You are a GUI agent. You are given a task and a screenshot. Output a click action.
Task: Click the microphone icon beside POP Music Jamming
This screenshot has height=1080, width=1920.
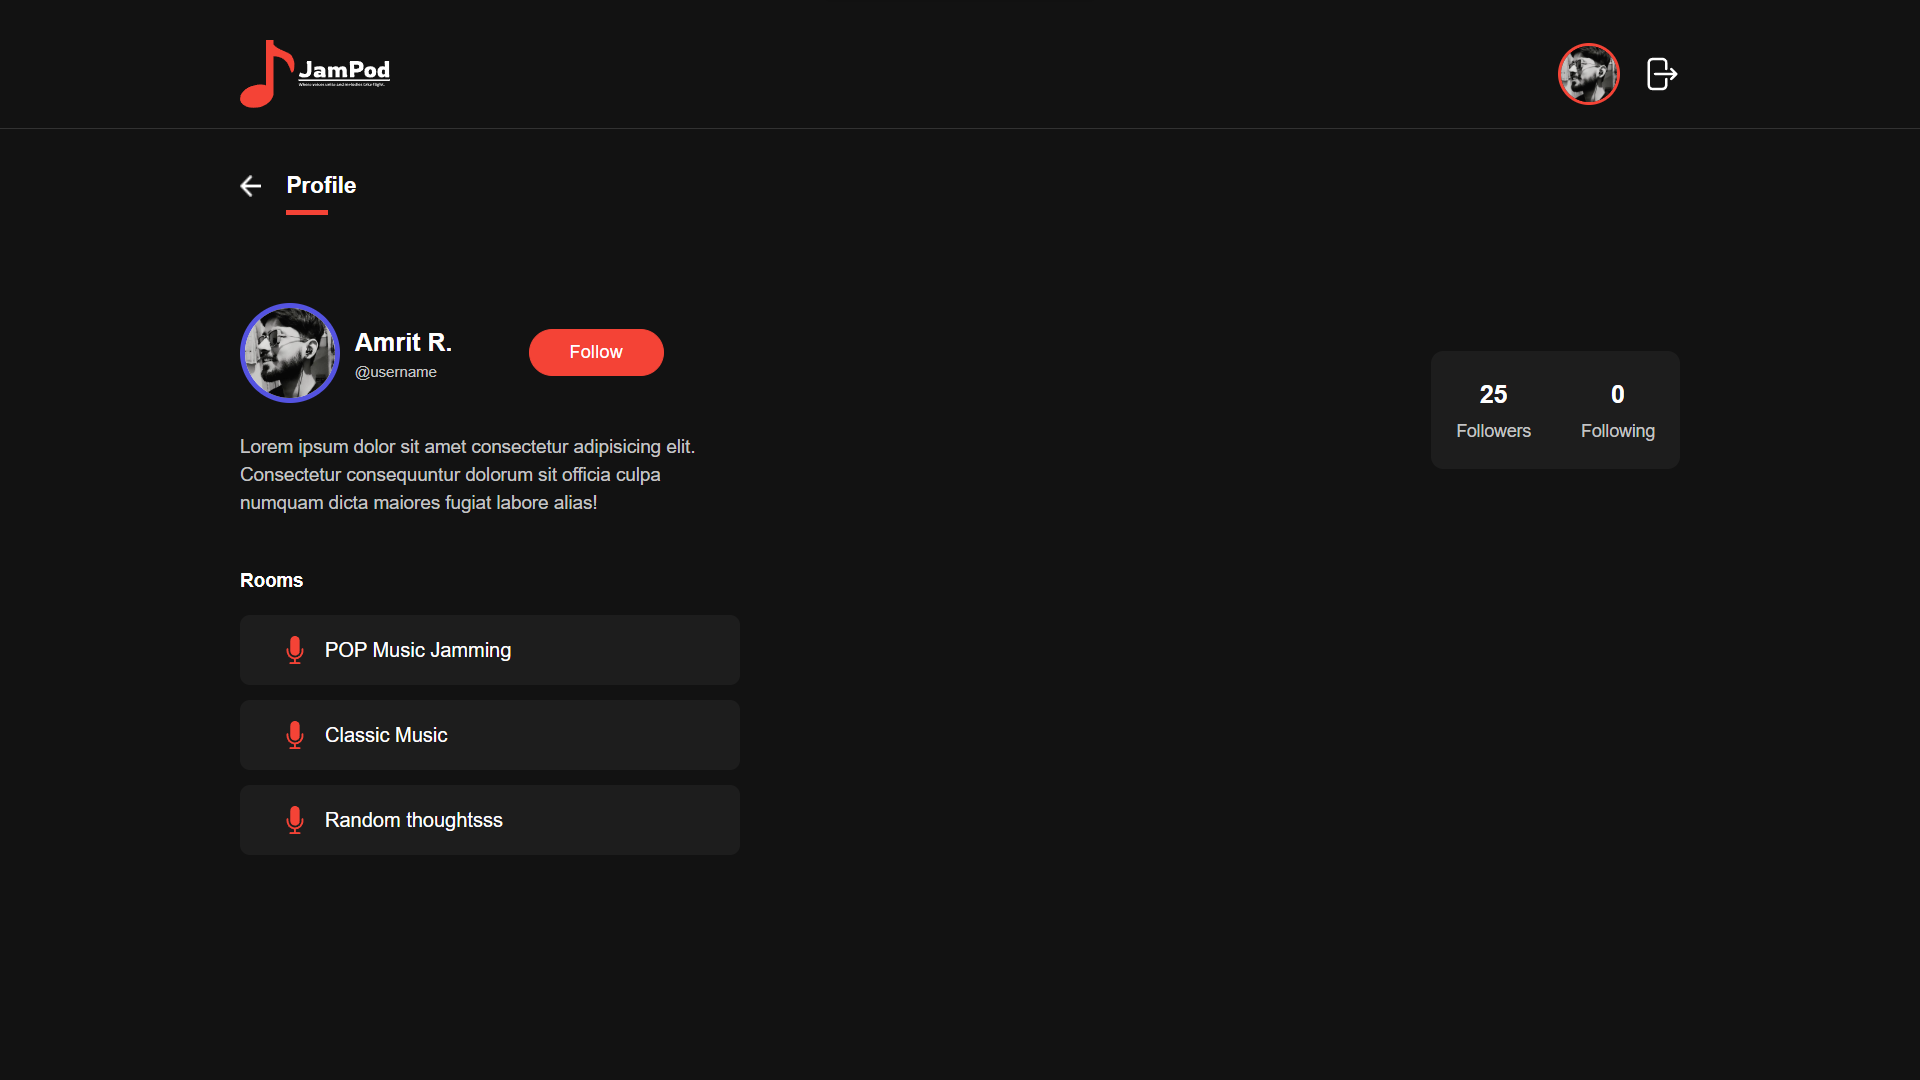[294, 650]
